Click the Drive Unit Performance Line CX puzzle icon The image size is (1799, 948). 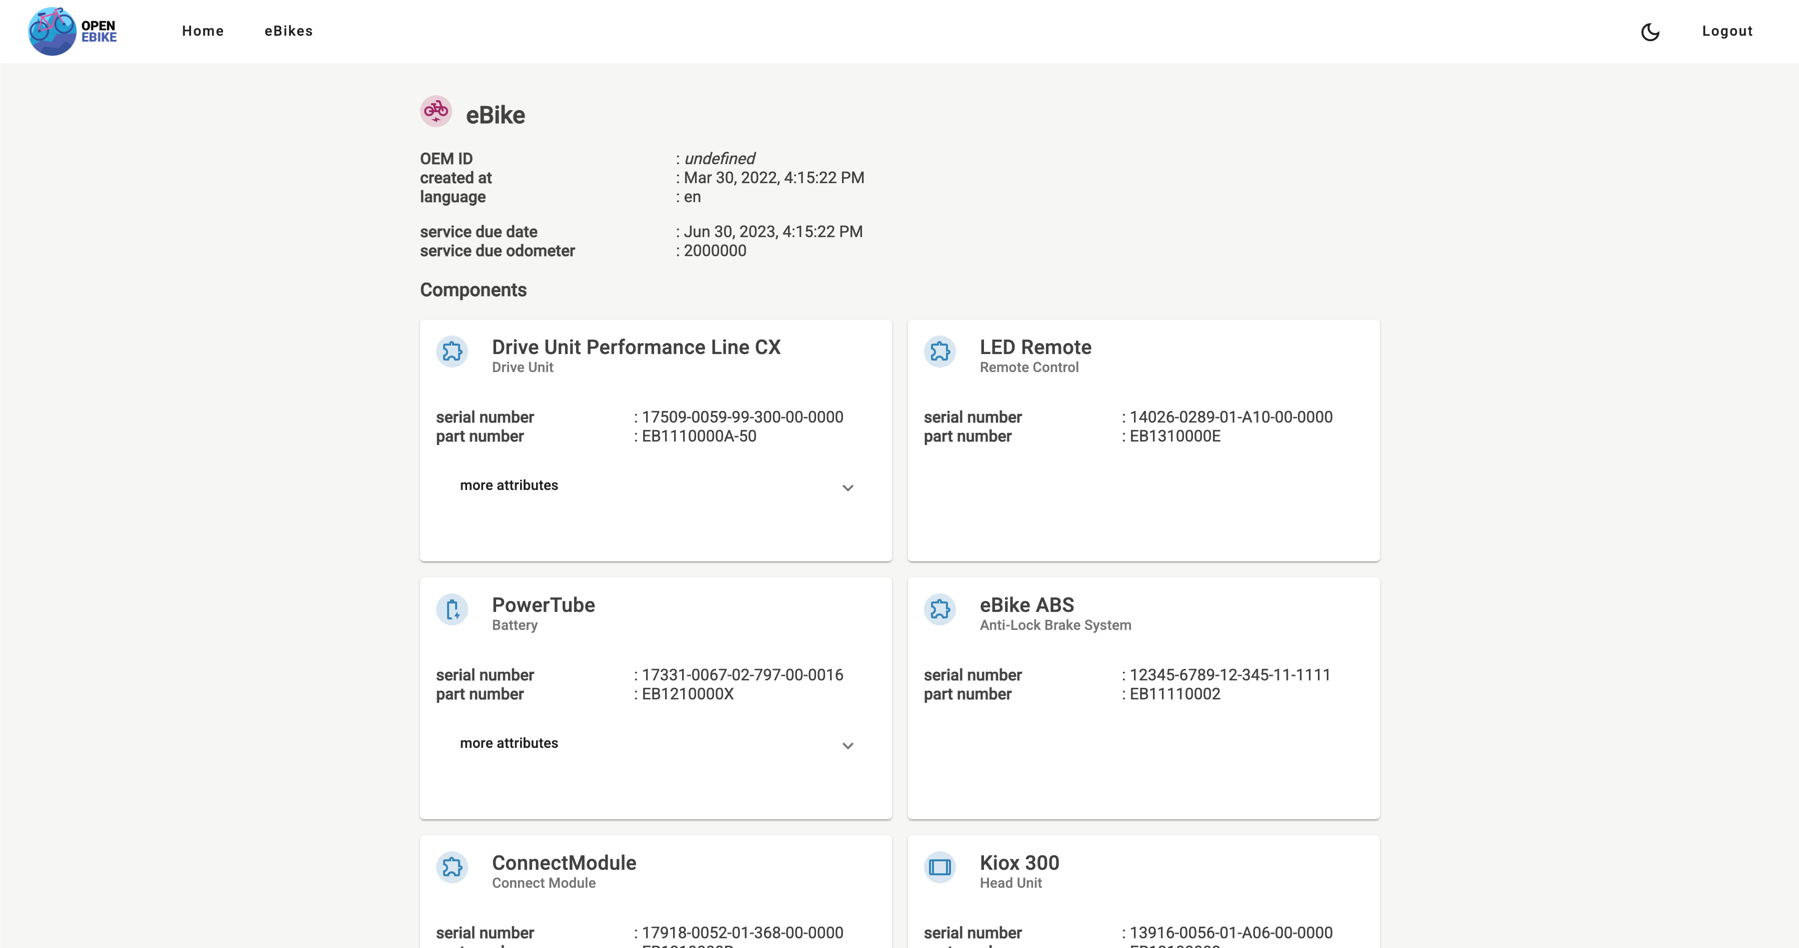tap(452, 352)
